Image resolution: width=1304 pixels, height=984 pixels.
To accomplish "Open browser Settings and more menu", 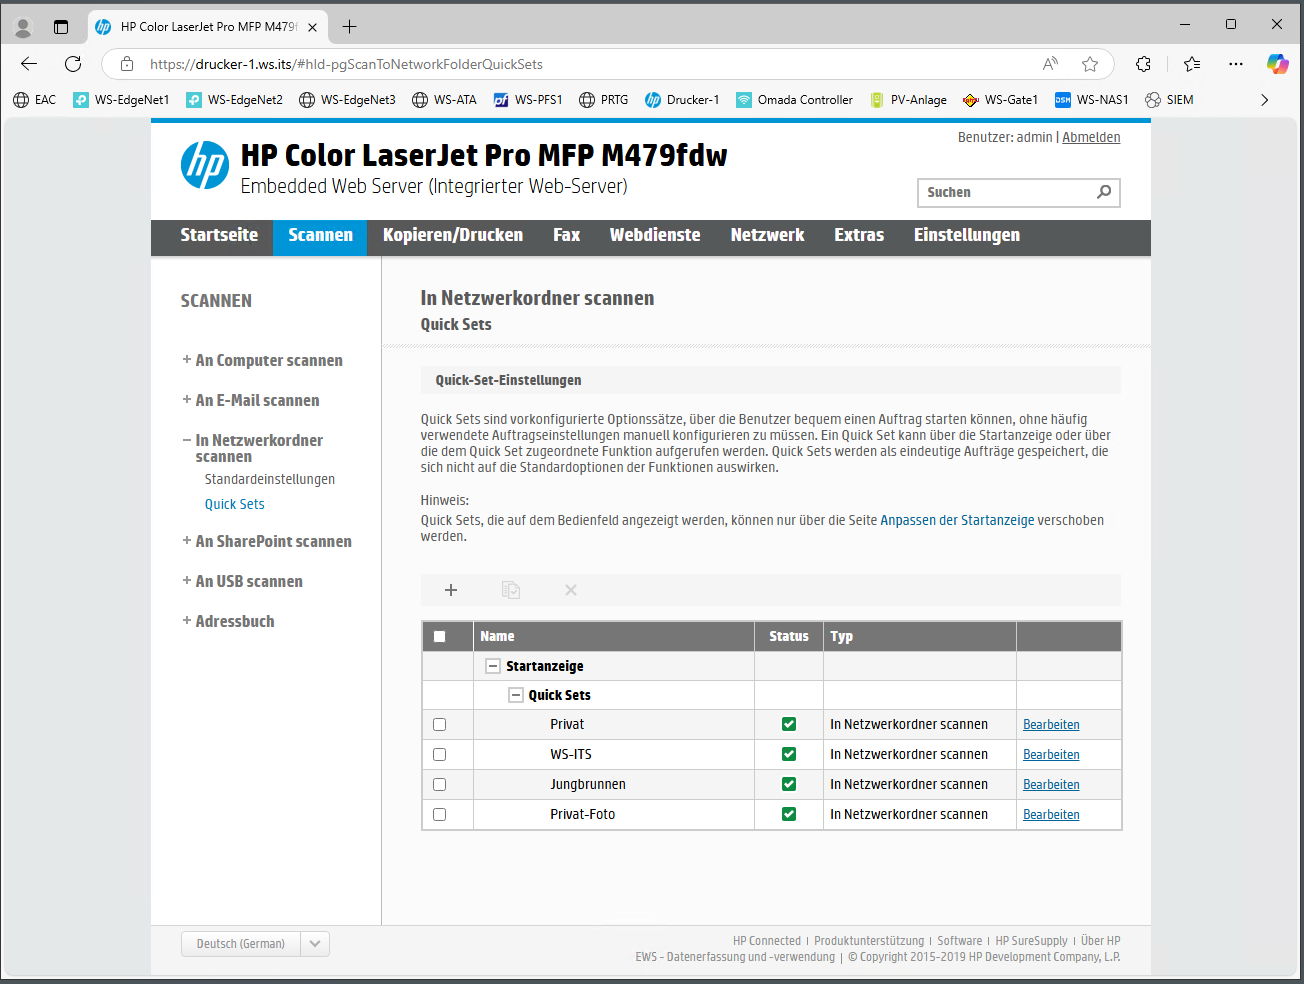I will (x=1236, y=64).
